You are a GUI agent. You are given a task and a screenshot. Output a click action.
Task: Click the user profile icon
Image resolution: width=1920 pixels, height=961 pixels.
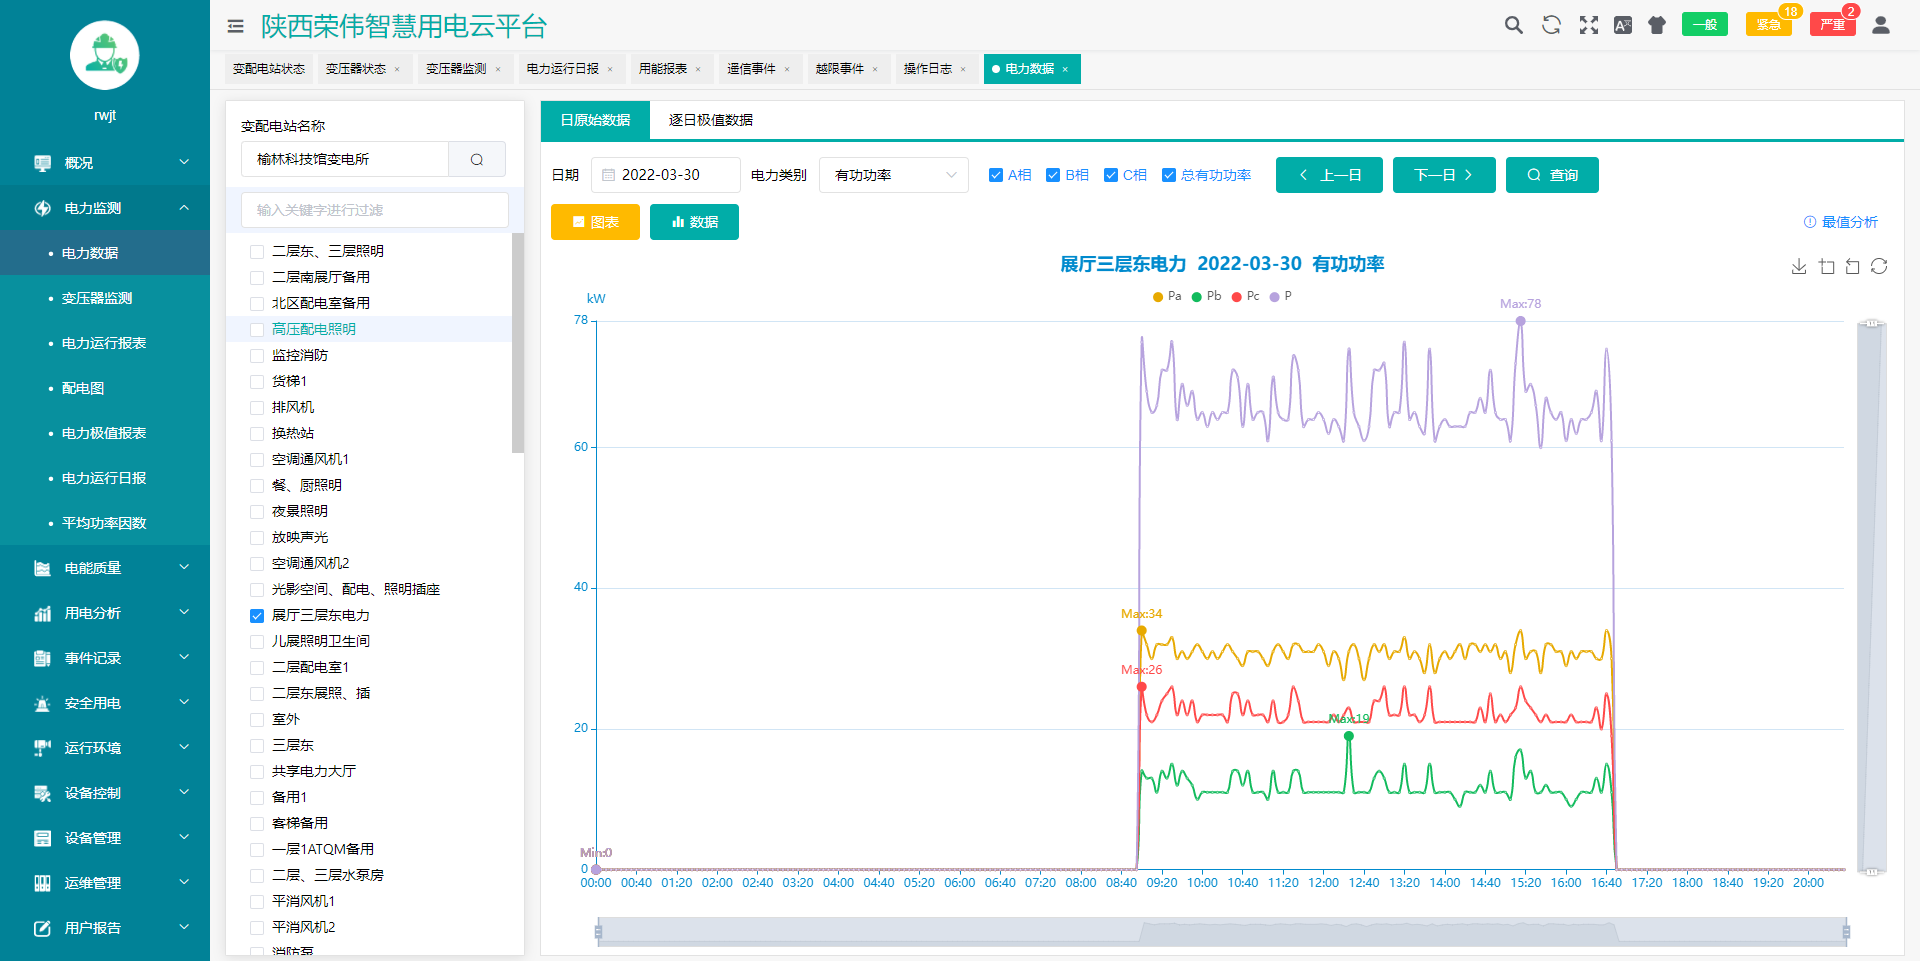click(x=1881, y=25)
